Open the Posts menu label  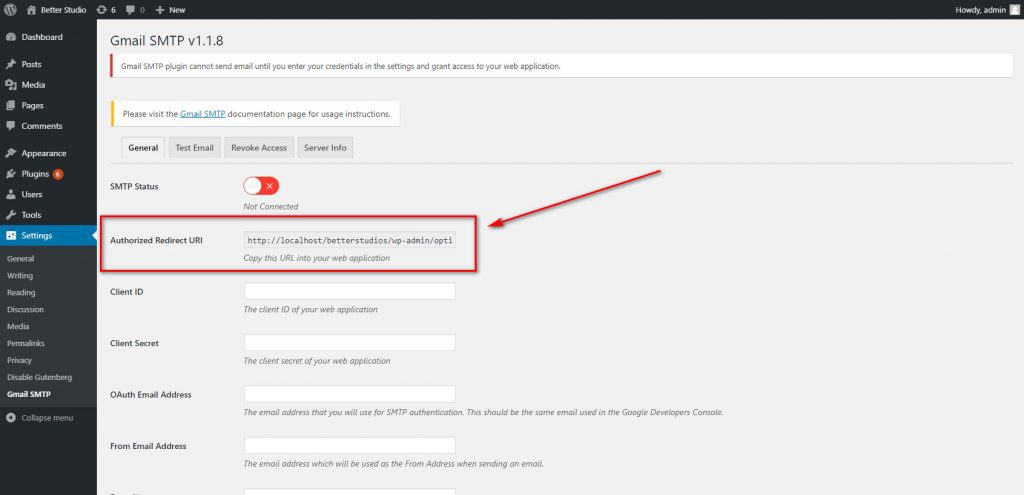point(31,64)
